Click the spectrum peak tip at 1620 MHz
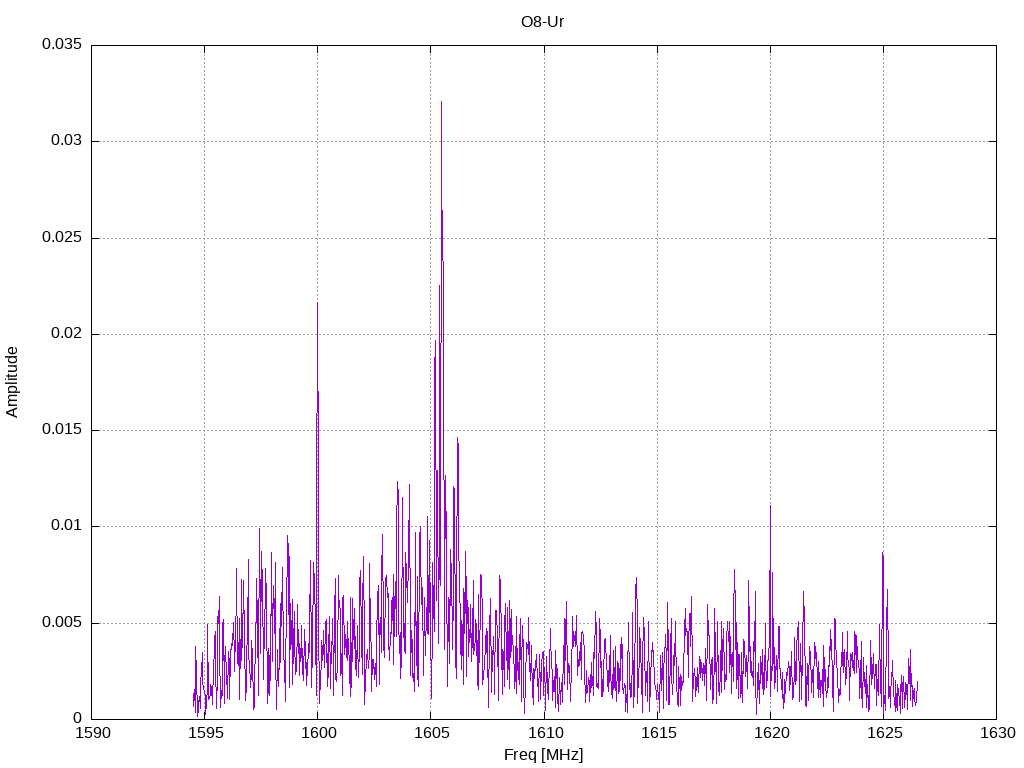This screenshot has height=768, width=1024. pyautogui.click(x=770, y=506)
